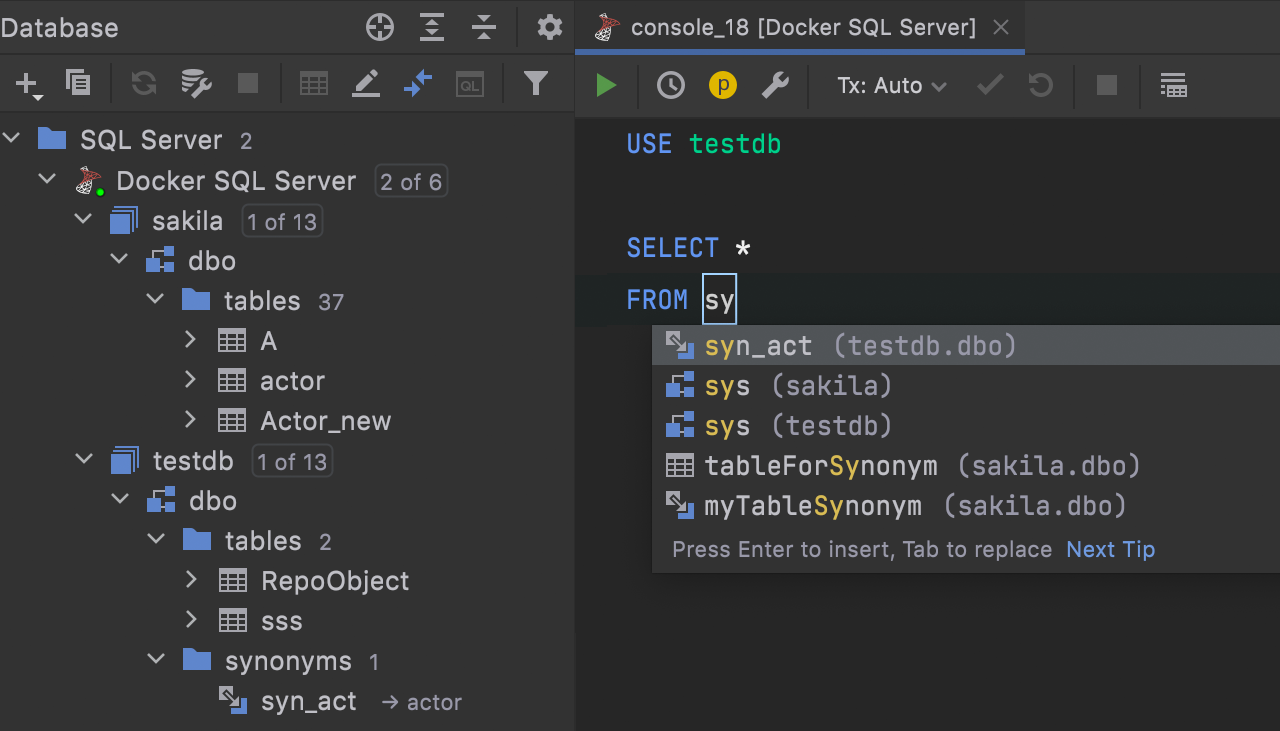Click Jump to Query Console icon
This screenshot has width=1280, height=731.
pos(470,84)
